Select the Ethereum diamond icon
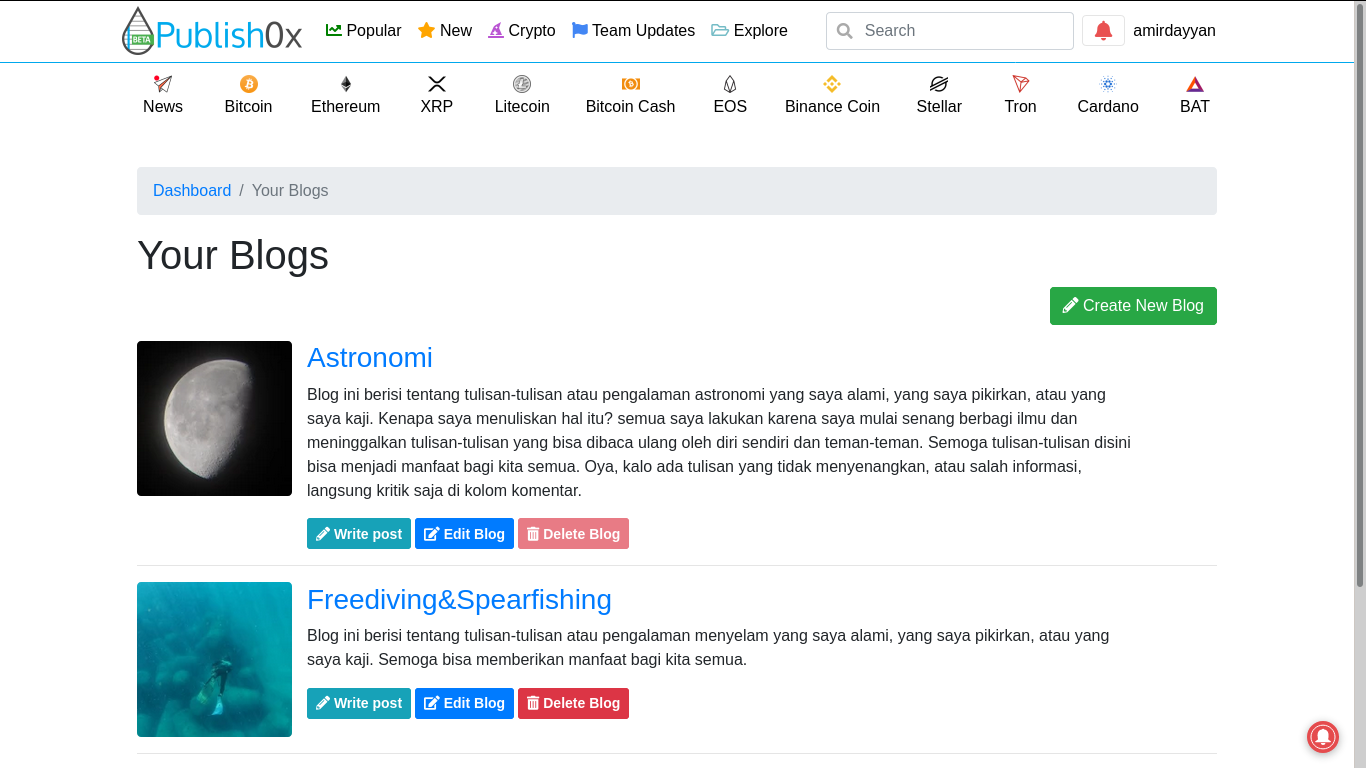 click(x=346, y=84)
